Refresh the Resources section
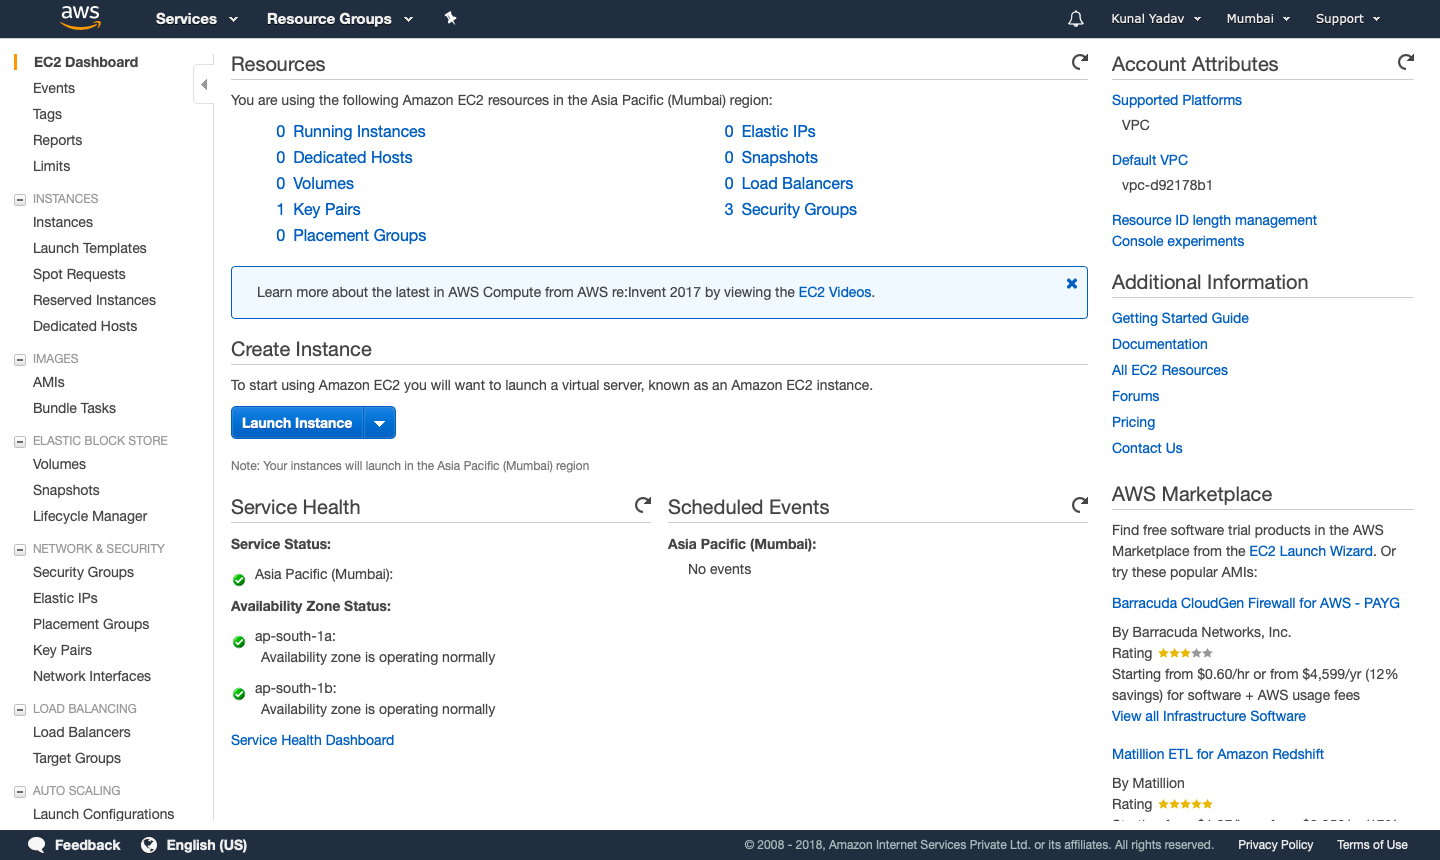This screenshot has width=1440, height=860. [1080, 62]
